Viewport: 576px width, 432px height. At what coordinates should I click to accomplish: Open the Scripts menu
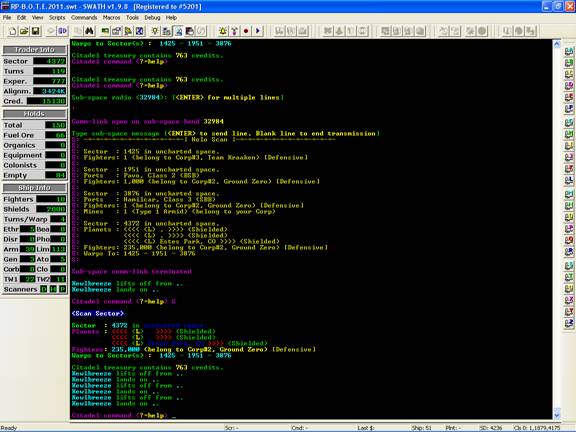click(57, 17)
